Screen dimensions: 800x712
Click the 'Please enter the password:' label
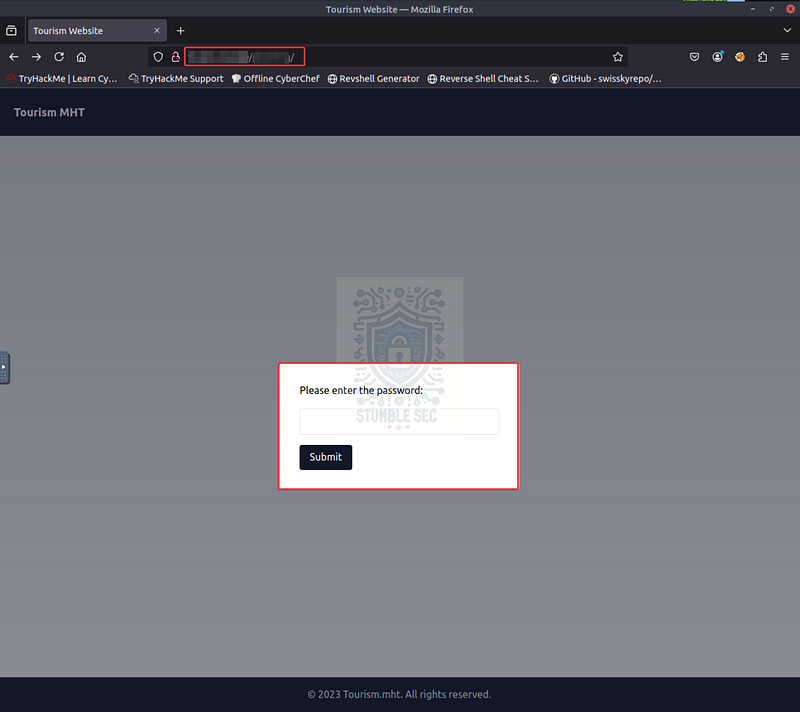pyautogui.click(x=361, y=390)
